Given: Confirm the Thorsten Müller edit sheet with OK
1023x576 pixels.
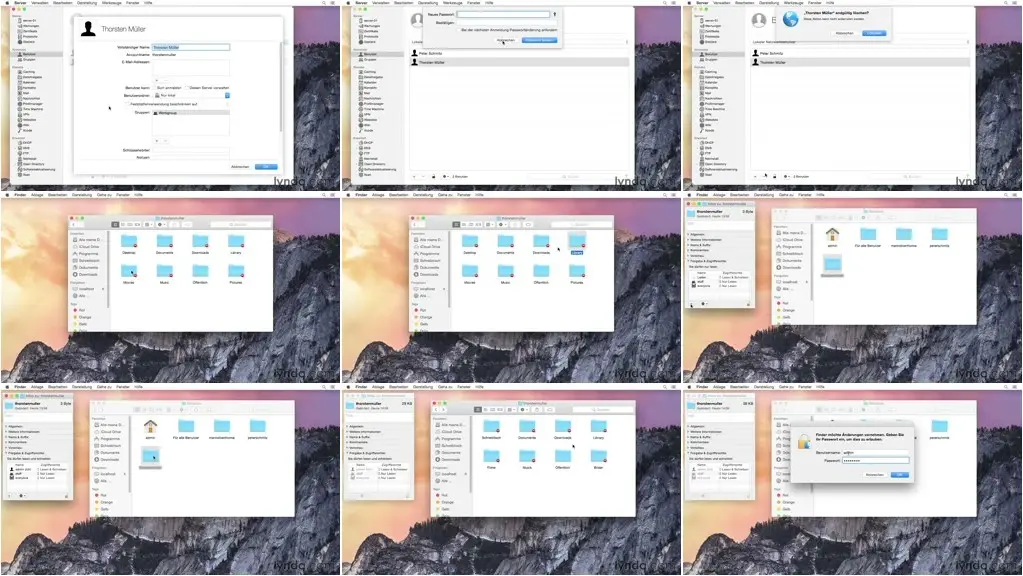Looking at the screenshot, I should 266,167.
